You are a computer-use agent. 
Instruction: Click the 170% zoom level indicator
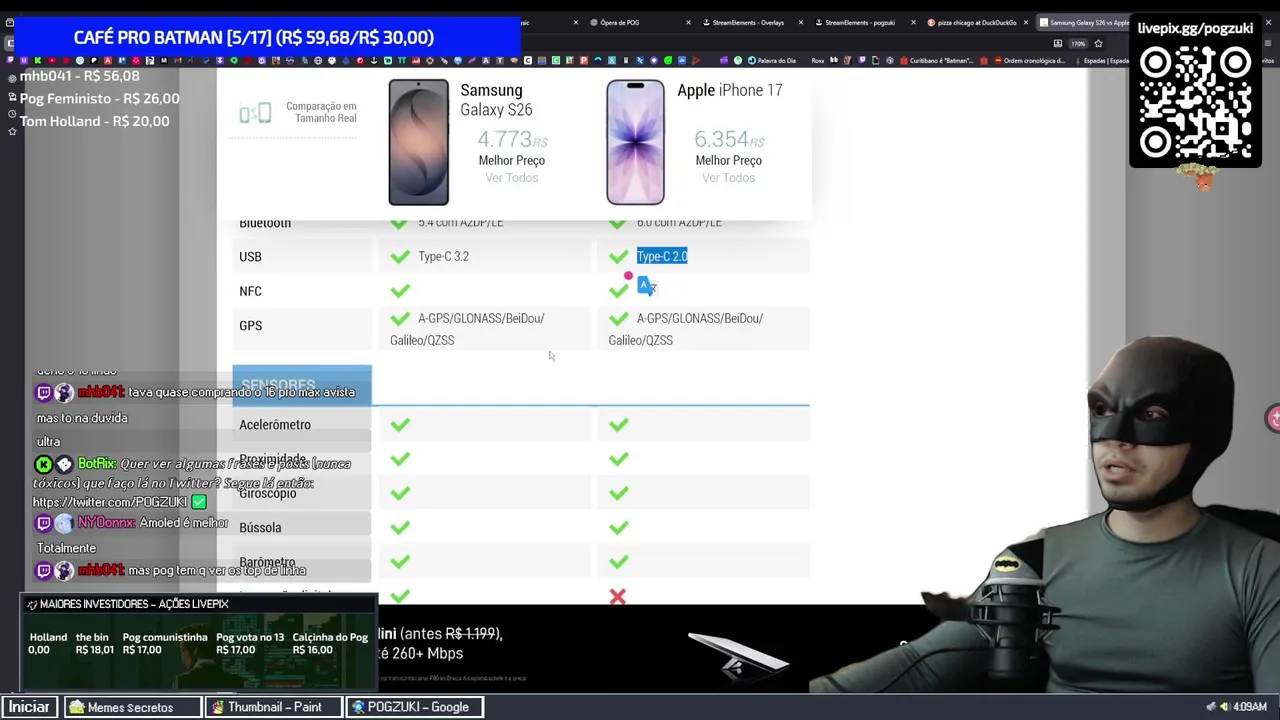(1078, 44)
